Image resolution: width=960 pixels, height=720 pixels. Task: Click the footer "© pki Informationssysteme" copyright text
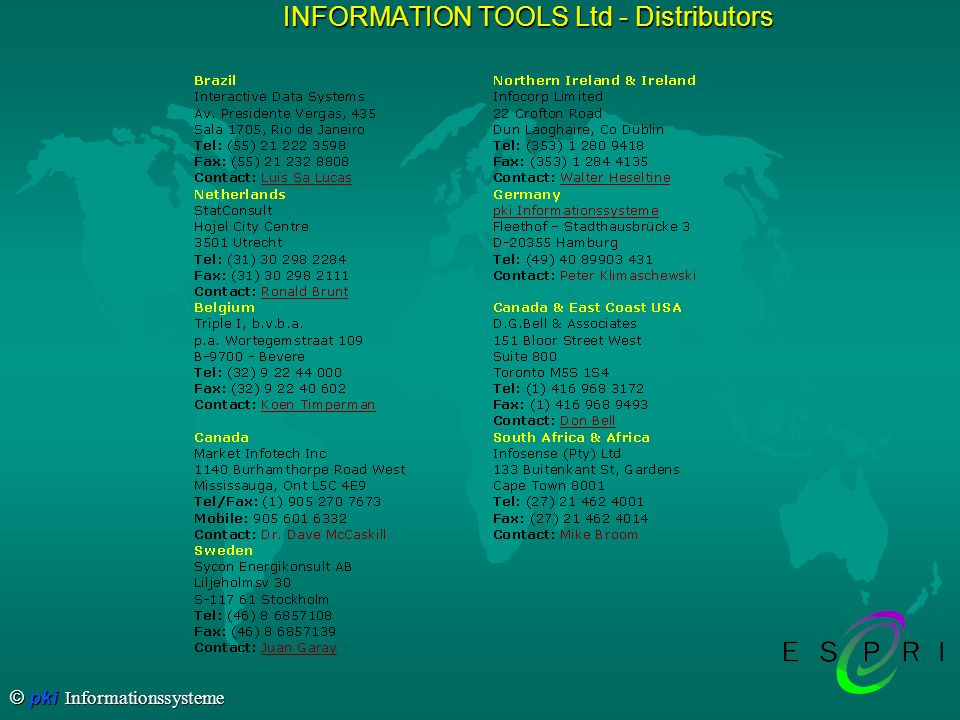point(117,698)
